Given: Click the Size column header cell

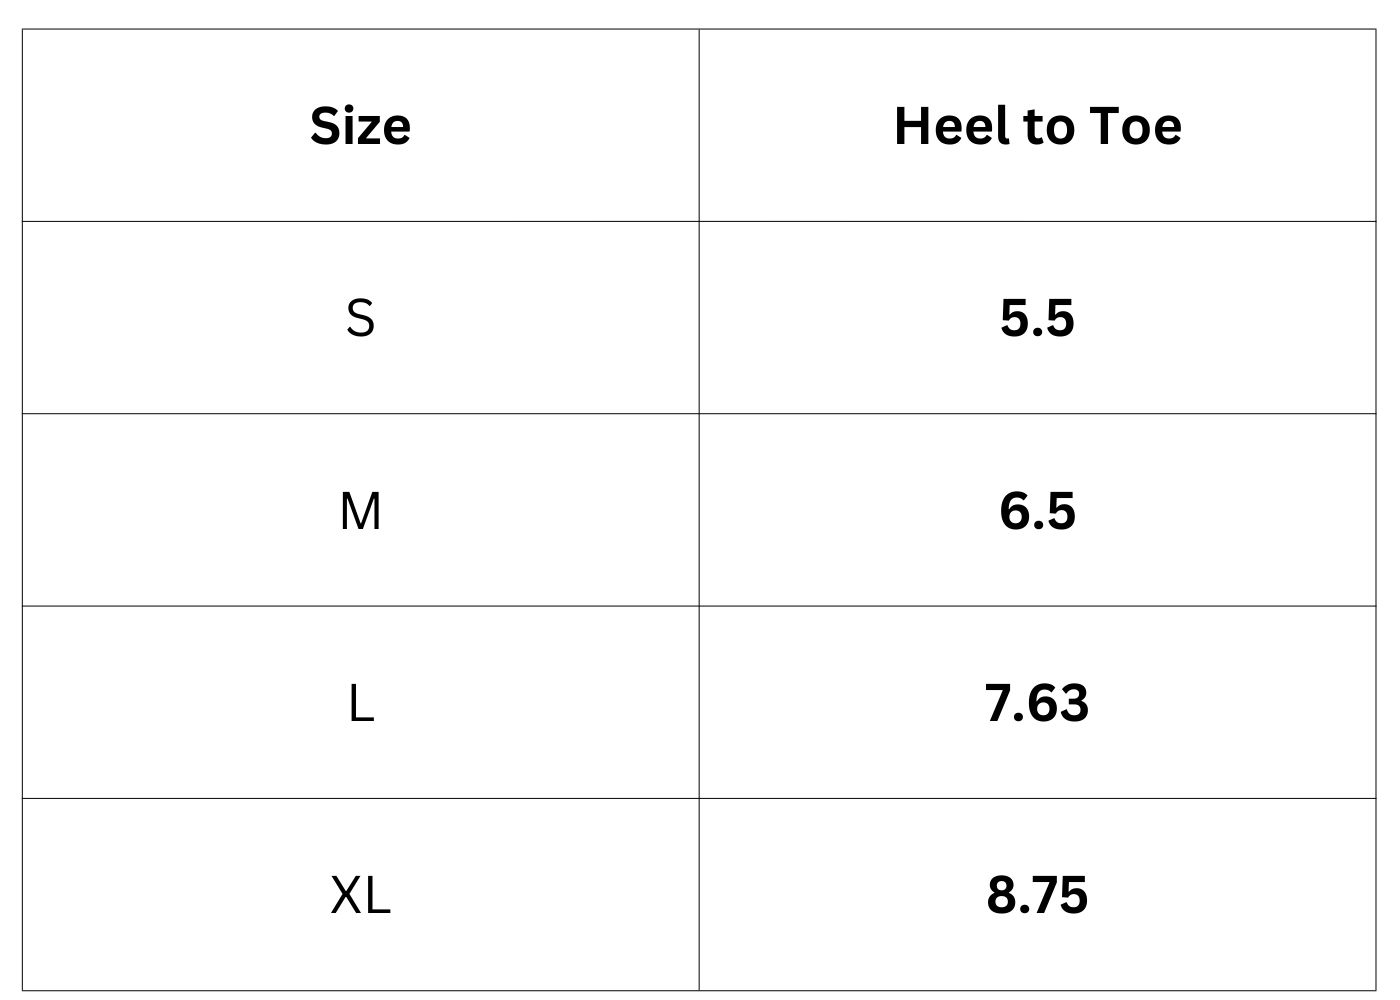Looking at the screenshot, I should click(360, 126).
